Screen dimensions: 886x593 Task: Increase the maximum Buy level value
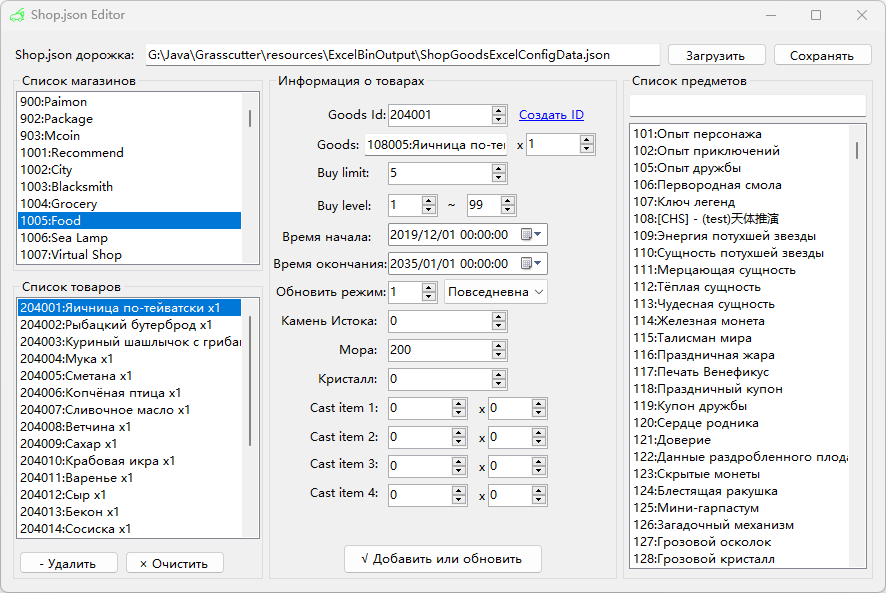(508, 201)
